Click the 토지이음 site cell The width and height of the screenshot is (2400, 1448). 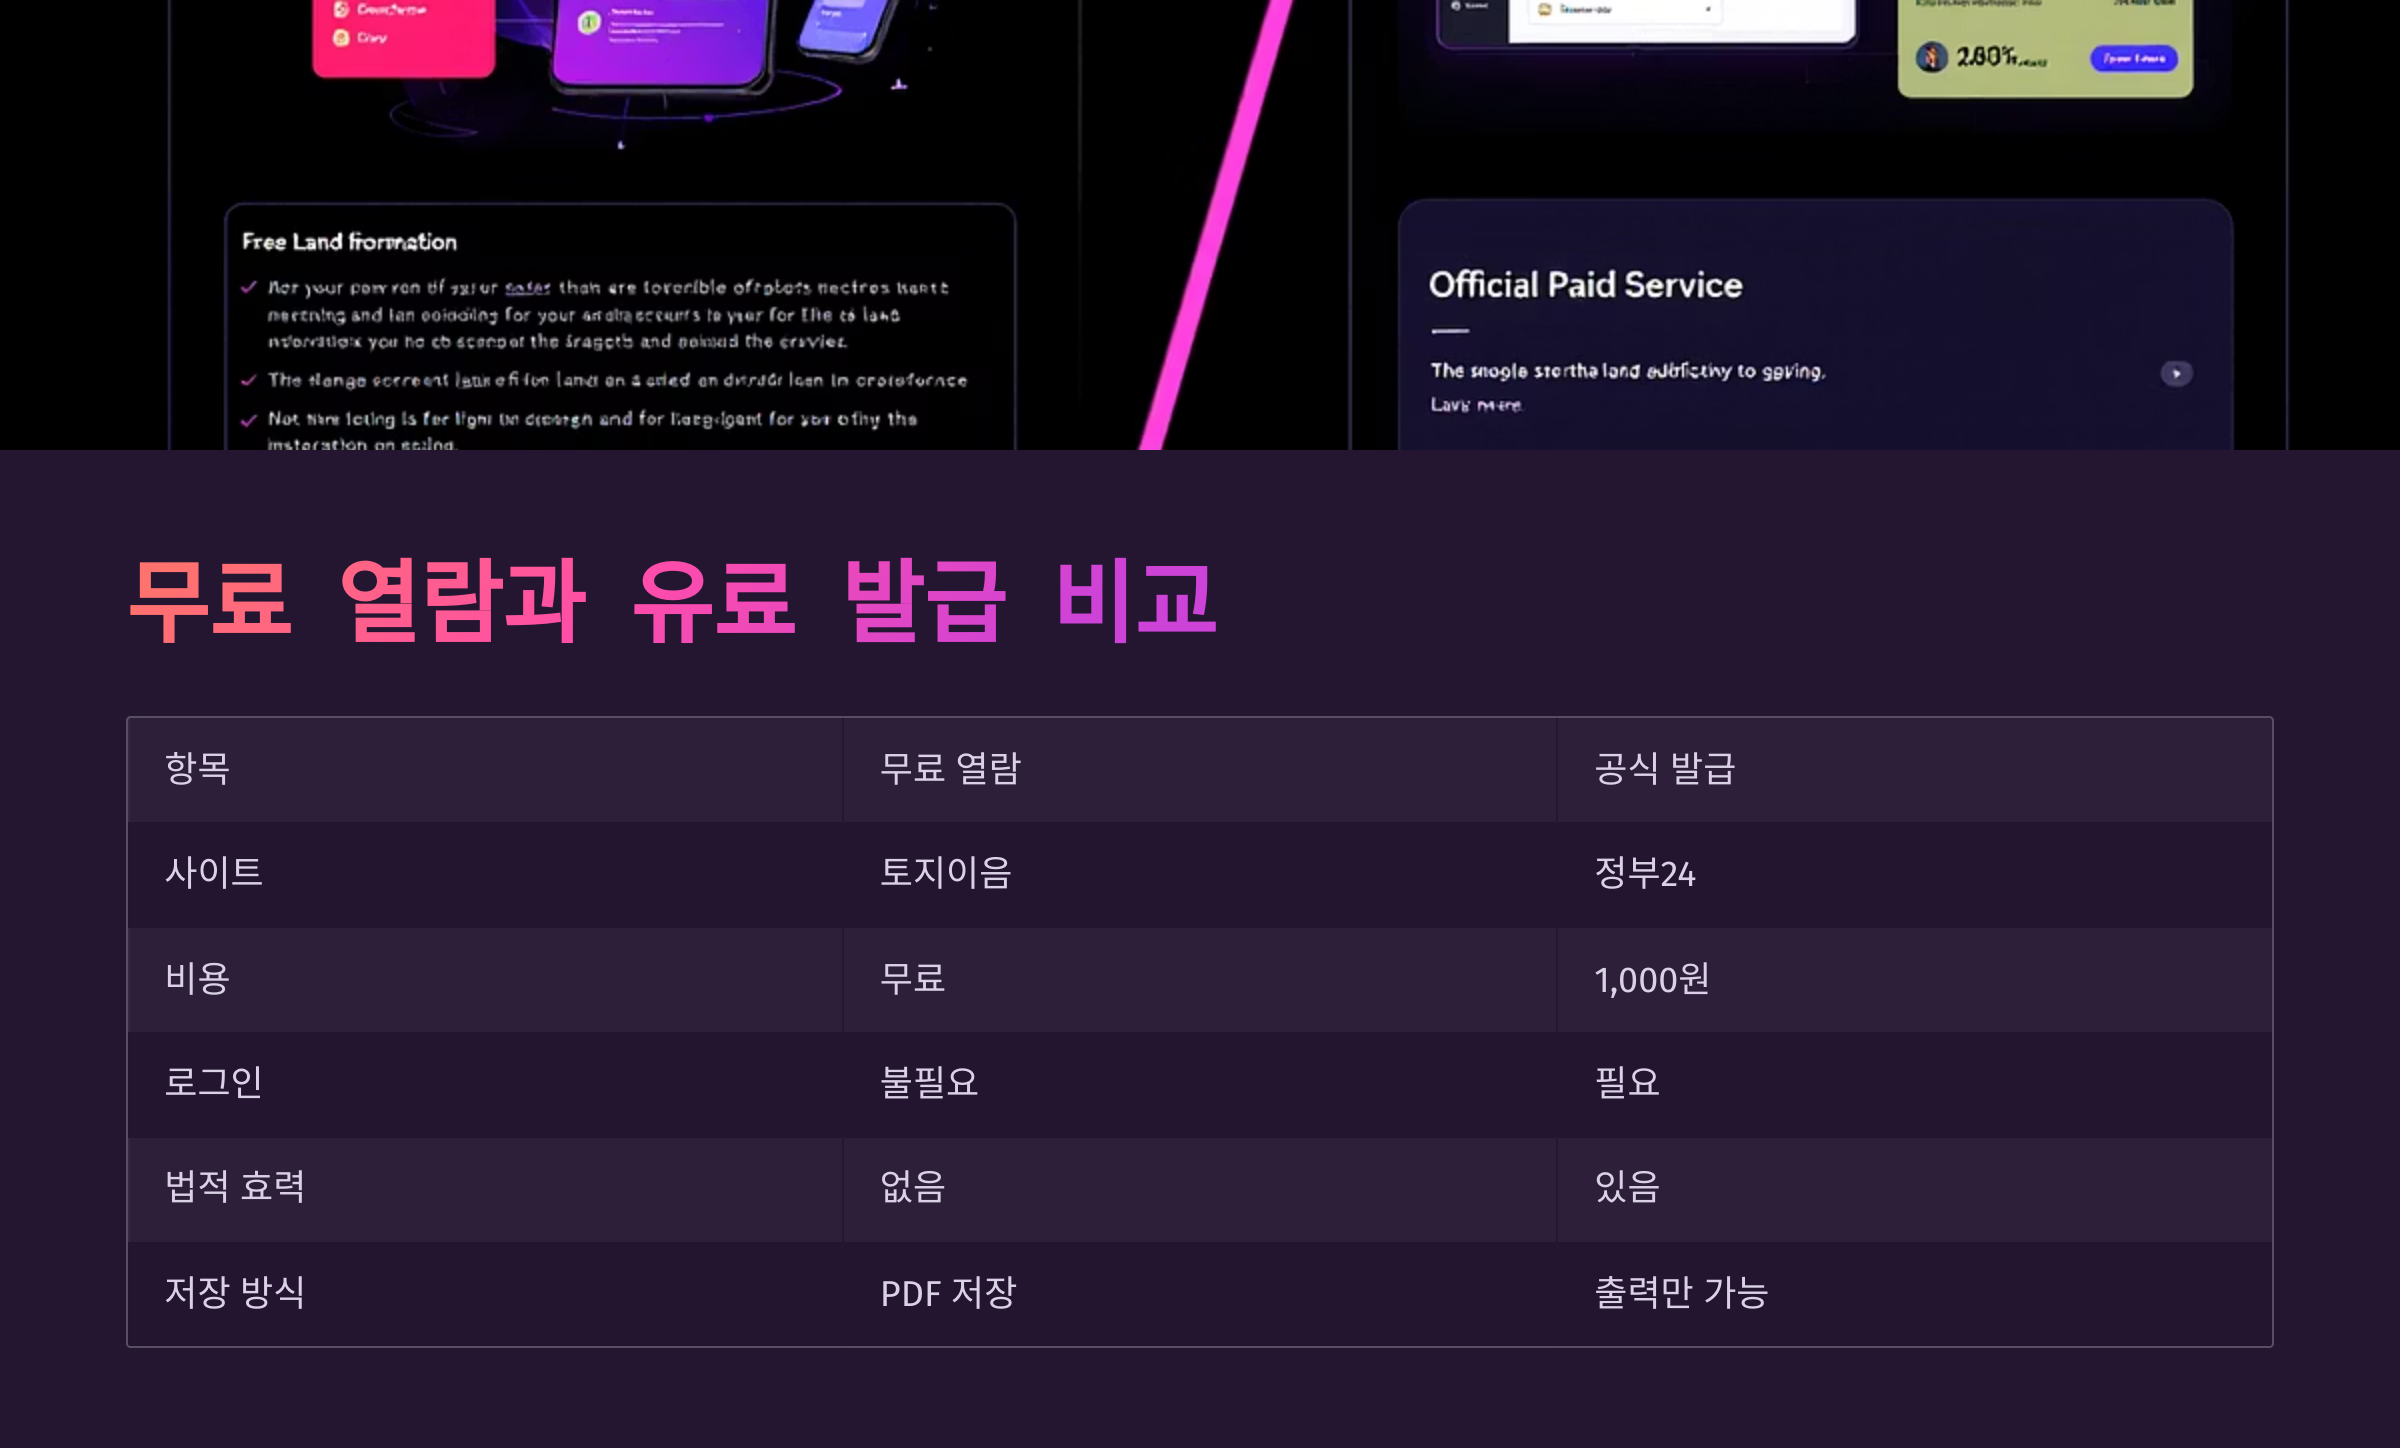pos(945,873)
